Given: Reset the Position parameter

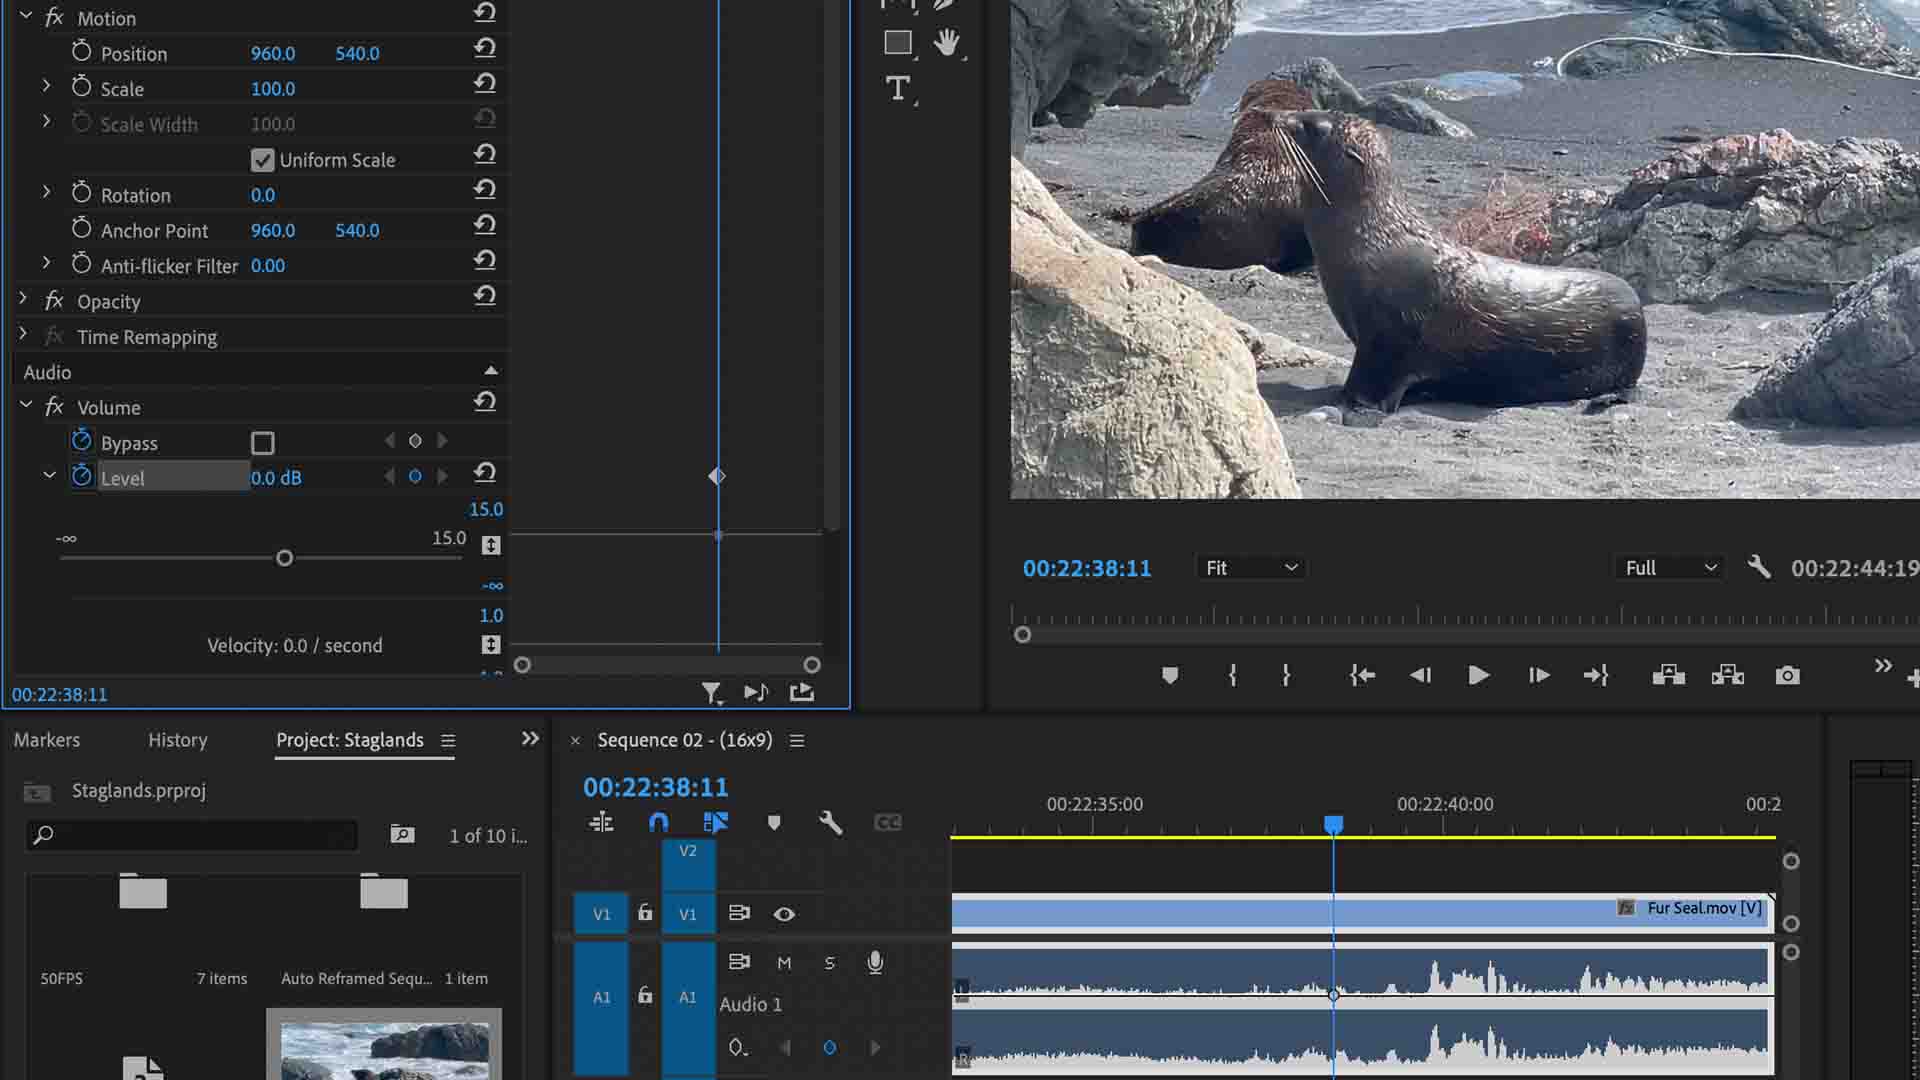Looking at the screenshot, I should 485,47.
